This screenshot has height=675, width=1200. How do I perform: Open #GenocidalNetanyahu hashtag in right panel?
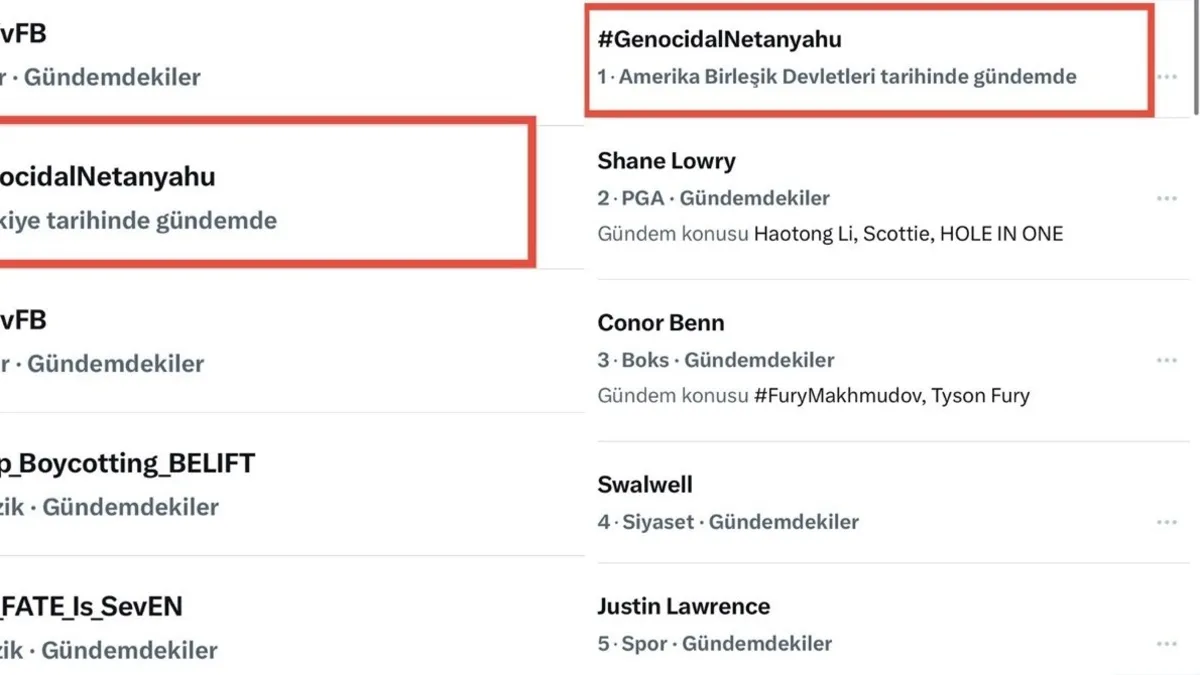[x=719, y=40]
